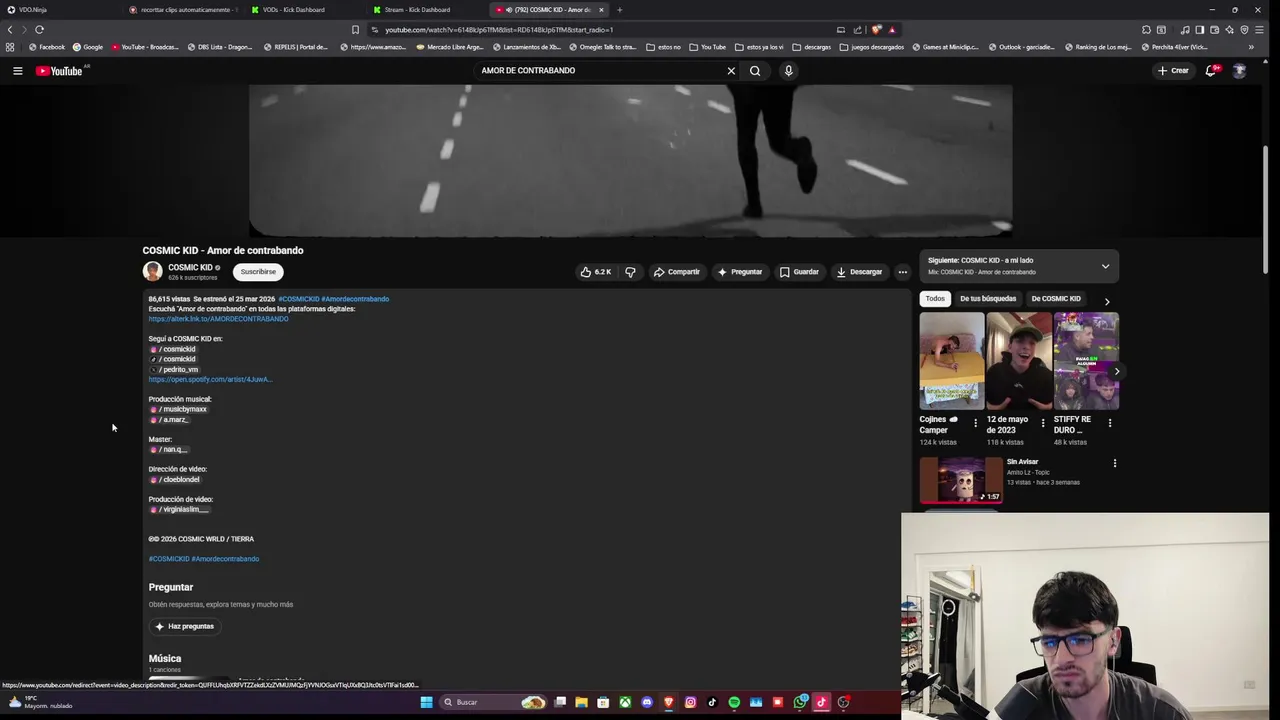
Task: Open the more actions ellipsis beside Descargar
Action: point(902,272)
